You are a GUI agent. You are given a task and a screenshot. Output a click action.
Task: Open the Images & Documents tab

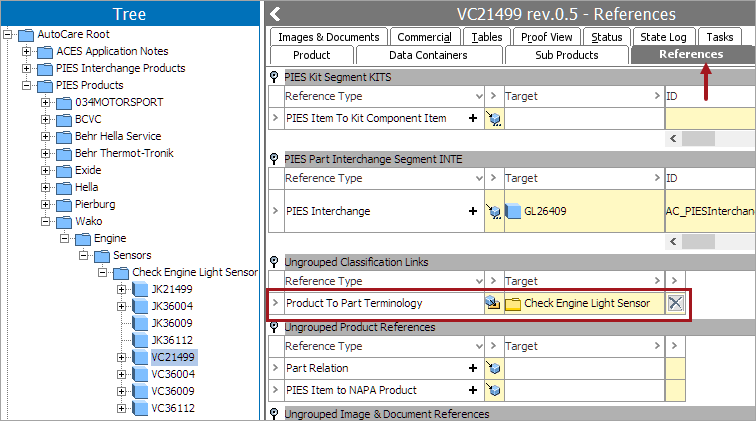pos(328,37)
